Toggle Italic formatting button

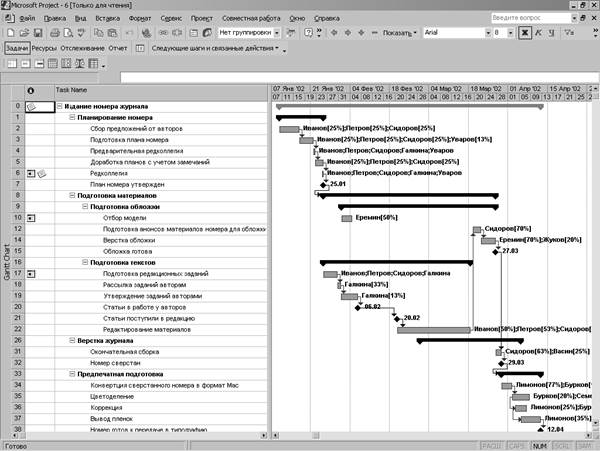pyautogui.click(x=540, y=33)
